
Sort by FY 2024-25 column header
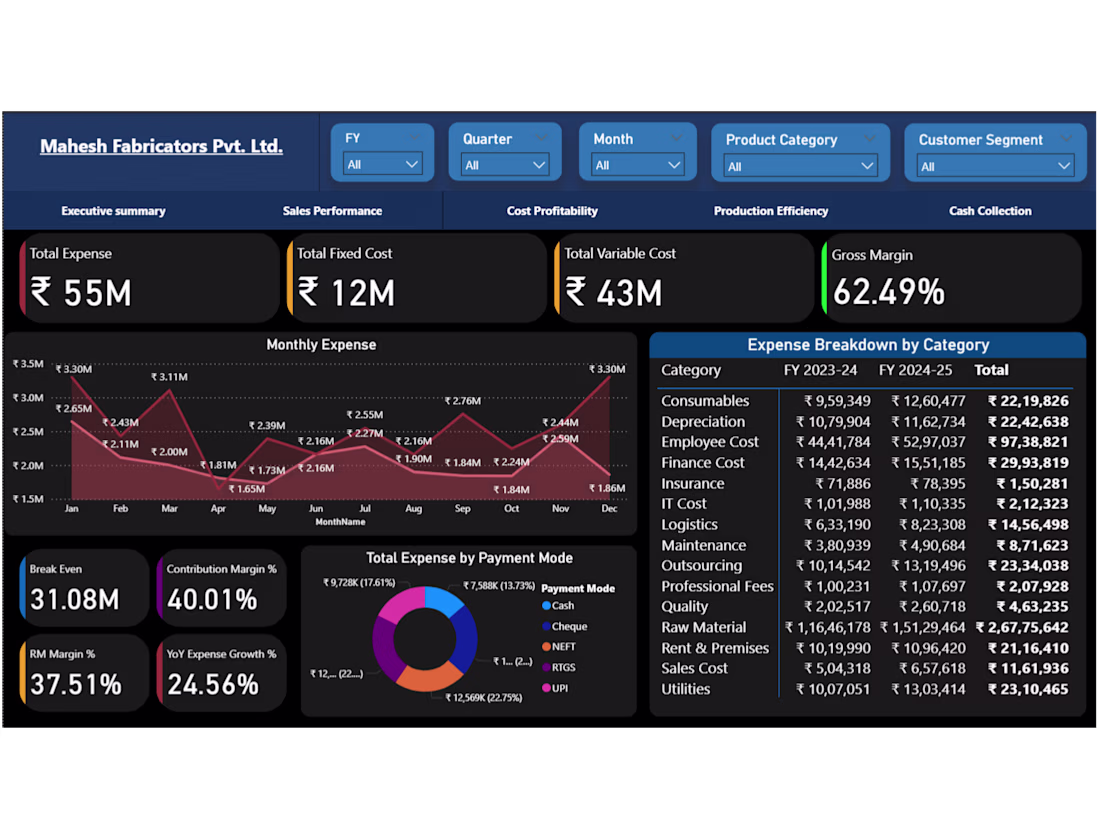pyautogui.click(x=915, y=370)
